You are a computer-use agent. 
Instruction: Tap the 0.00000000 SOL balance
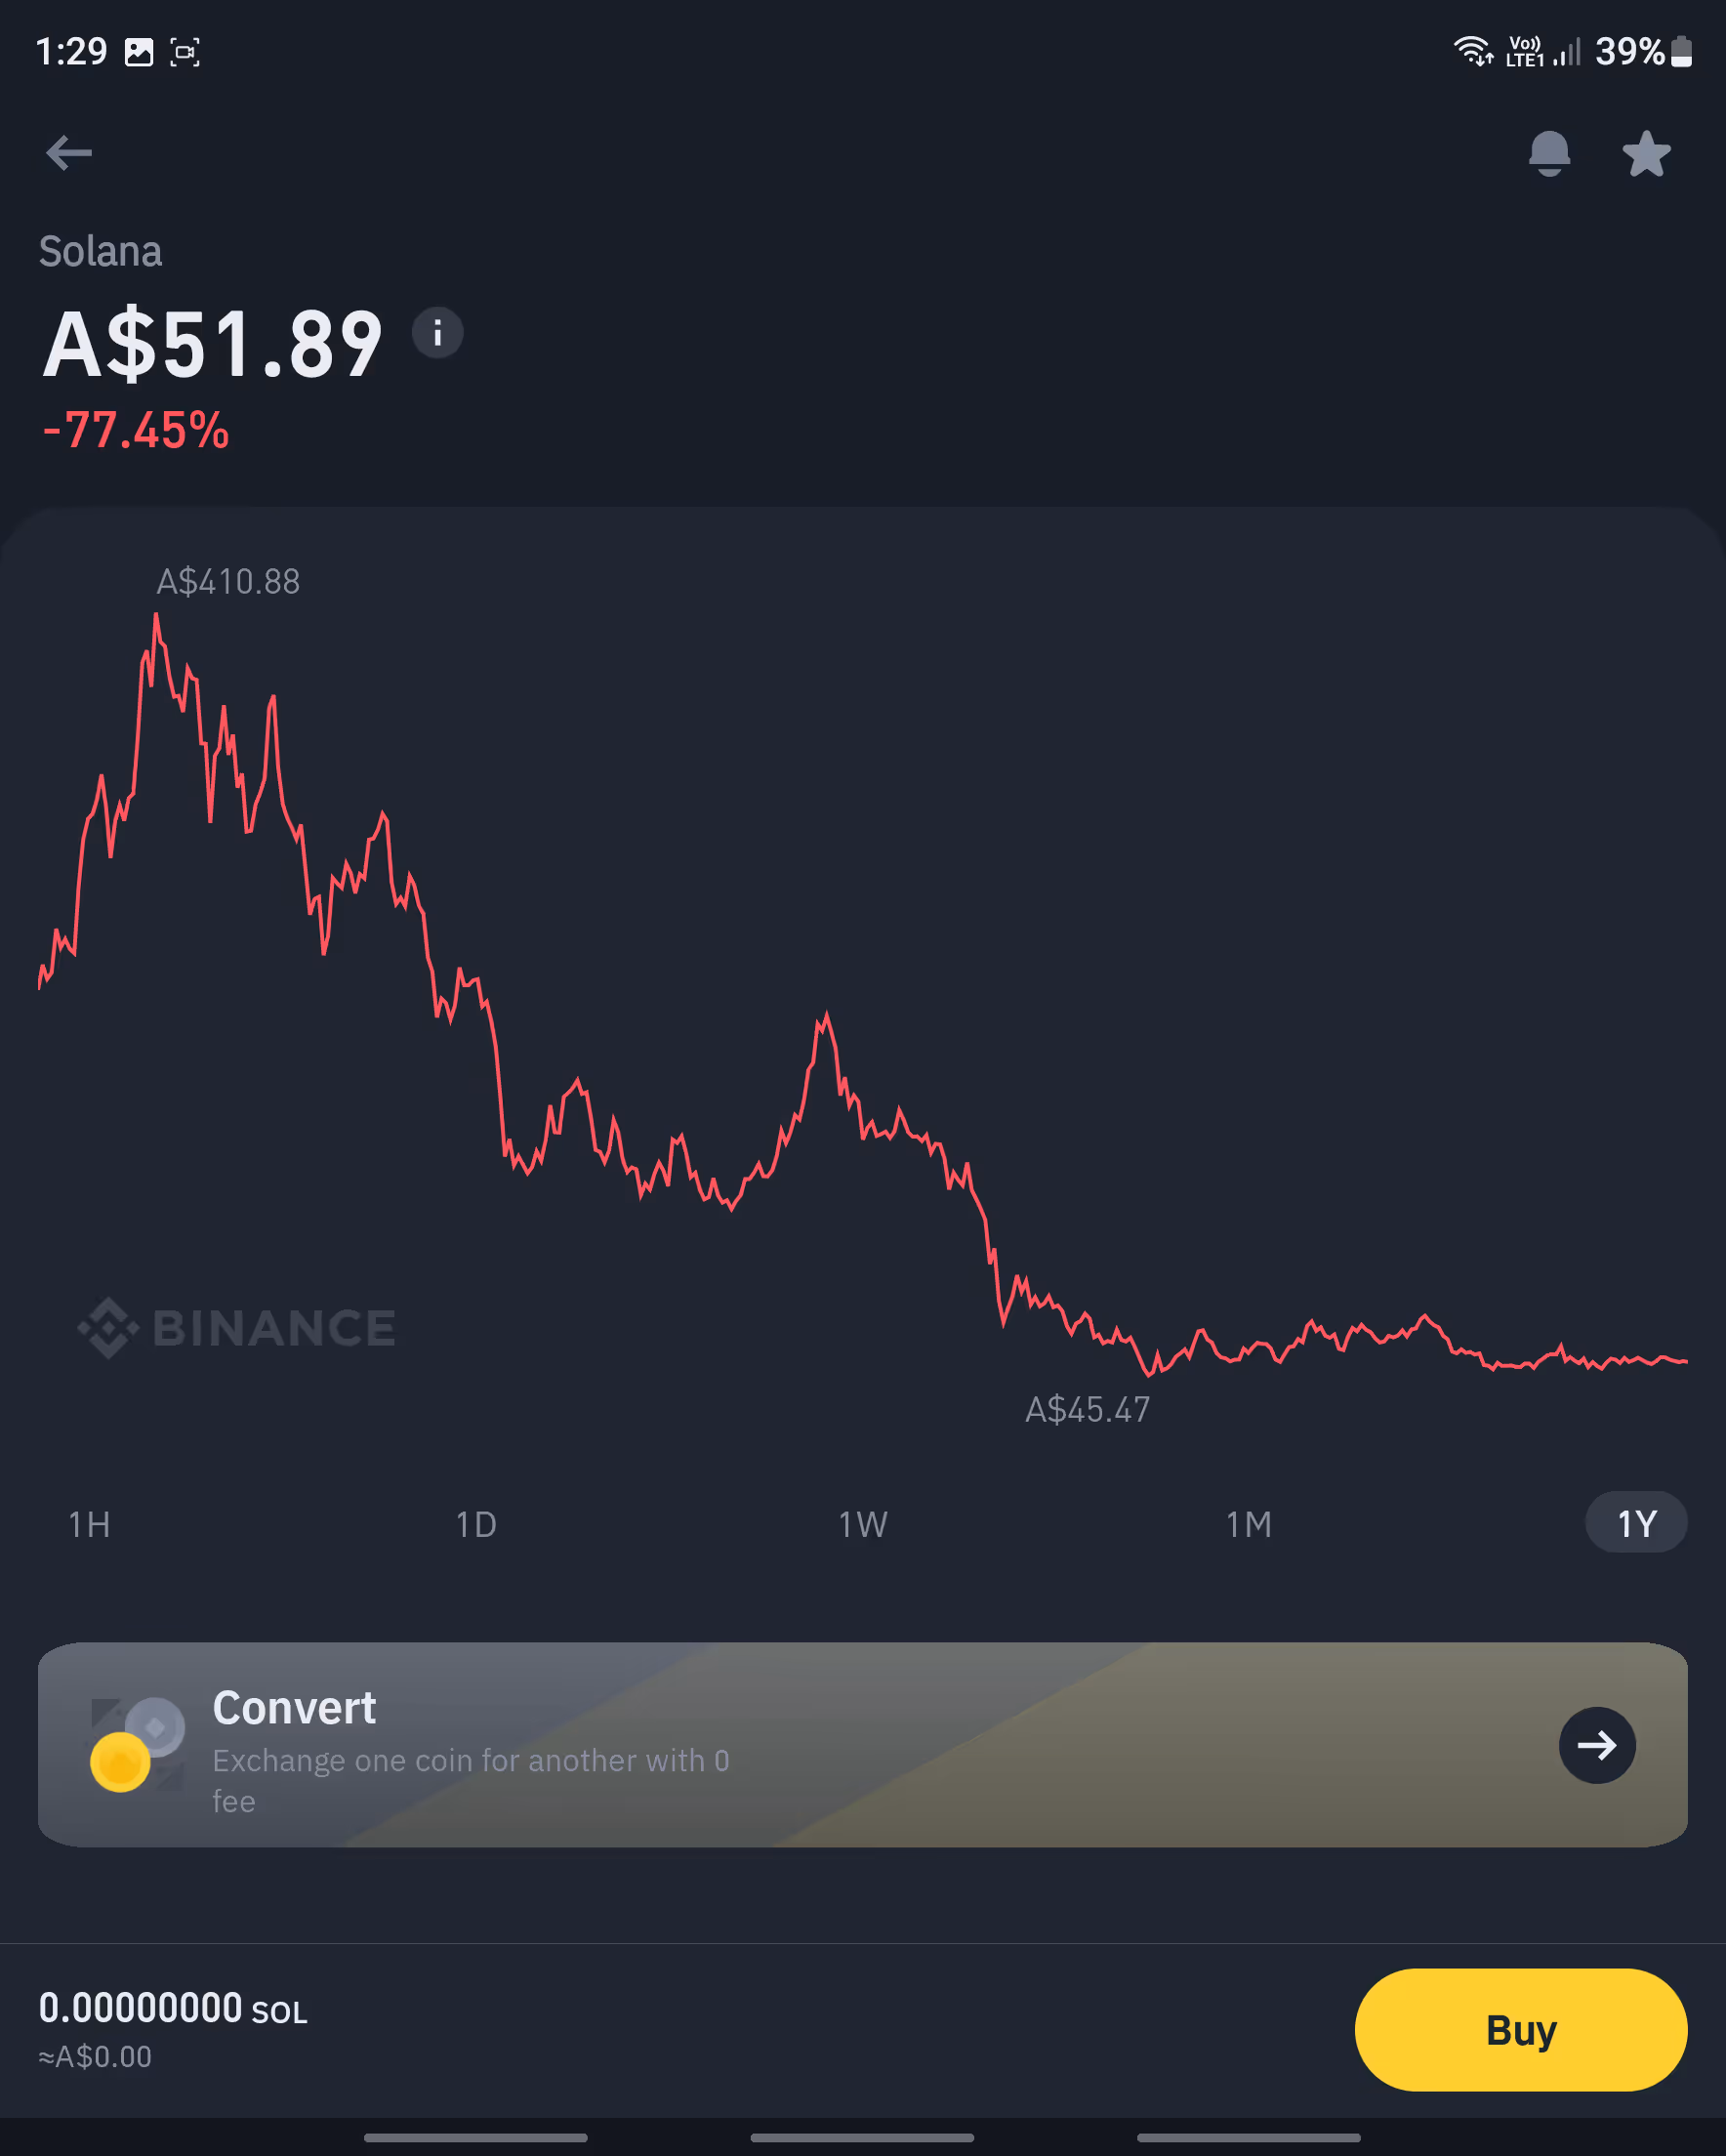coord(172,2009)
